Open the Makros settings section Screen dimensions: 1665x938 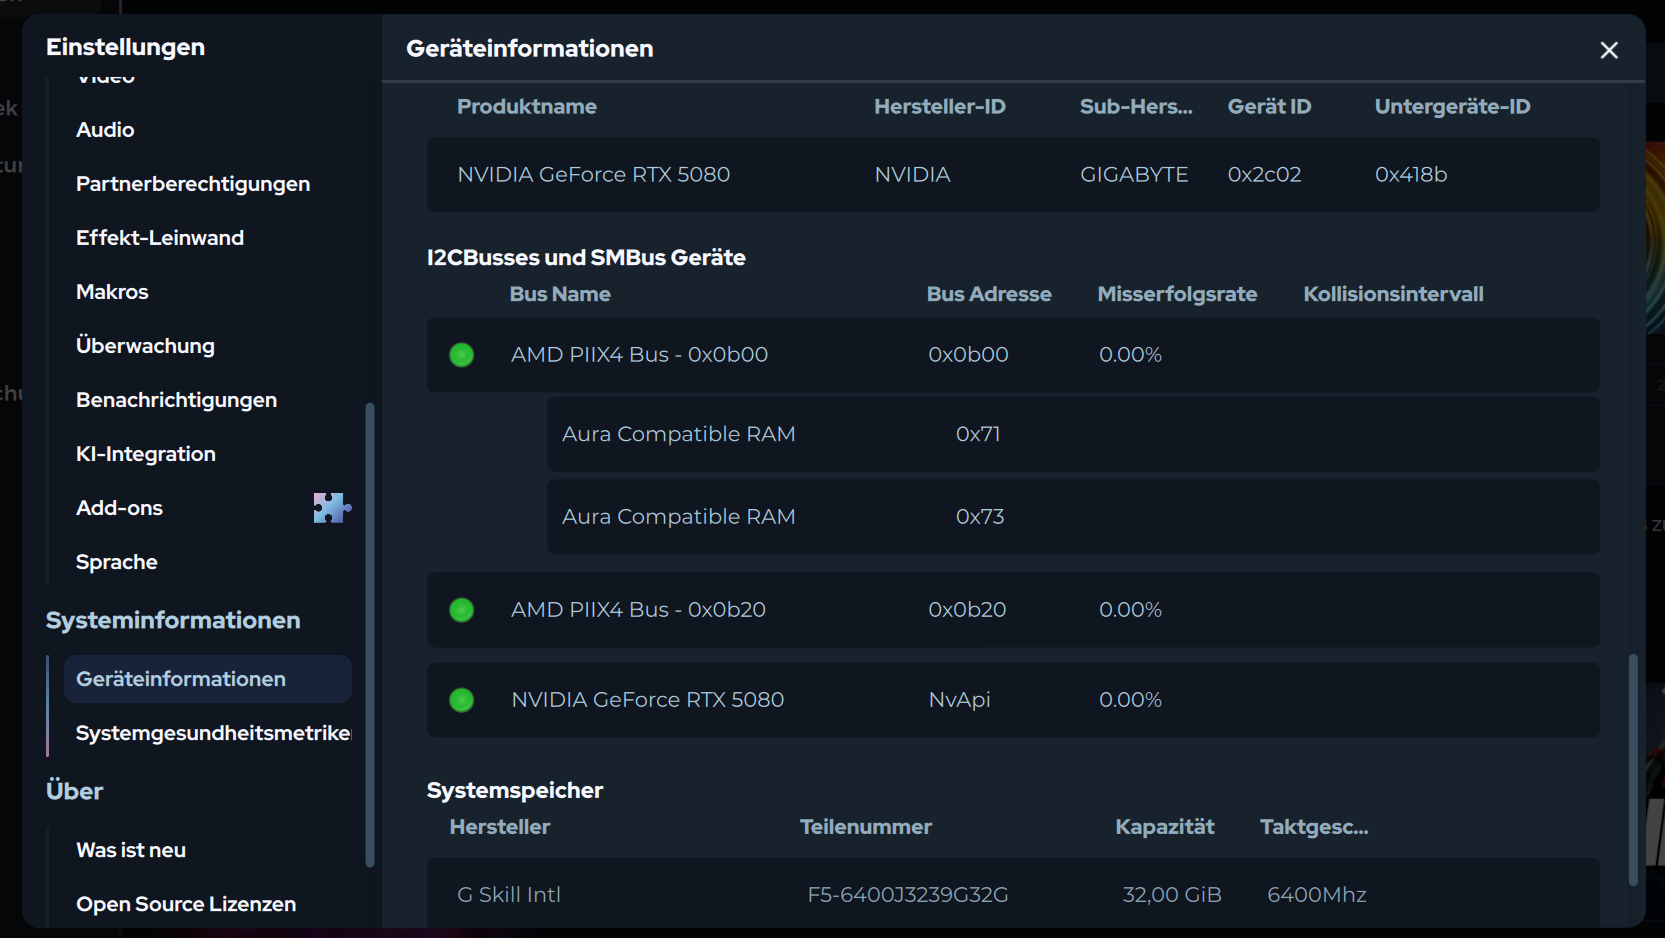(x=112, y=292)
